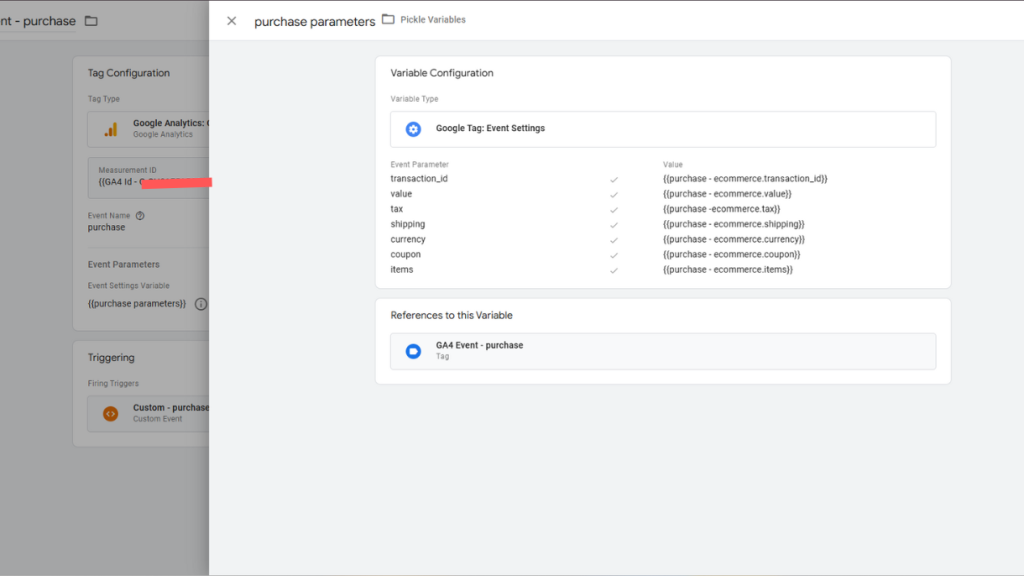Click the checkmark in the value row
The image size is (1024, 576).
click(614, 195)
